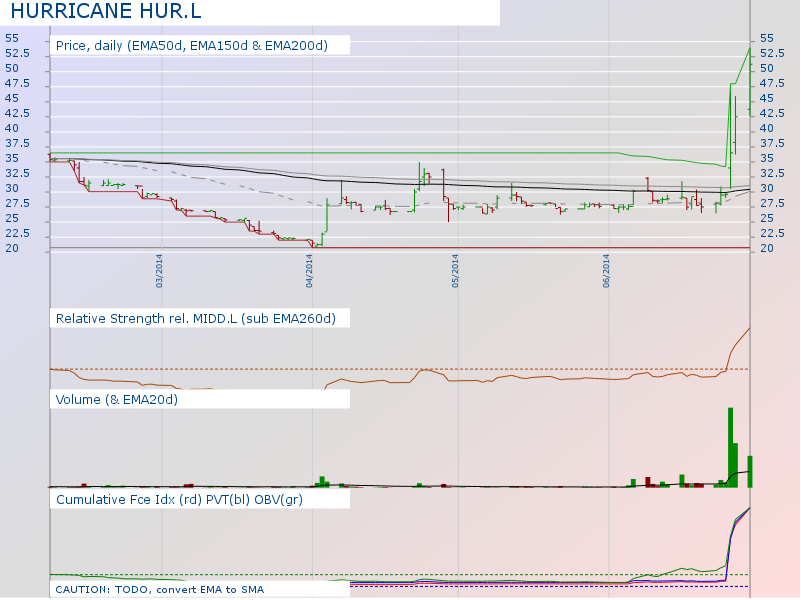Screen dimensions: 801x600
Task: Click the CAUTION: TODO note at bottom
Action: [160, 590]
